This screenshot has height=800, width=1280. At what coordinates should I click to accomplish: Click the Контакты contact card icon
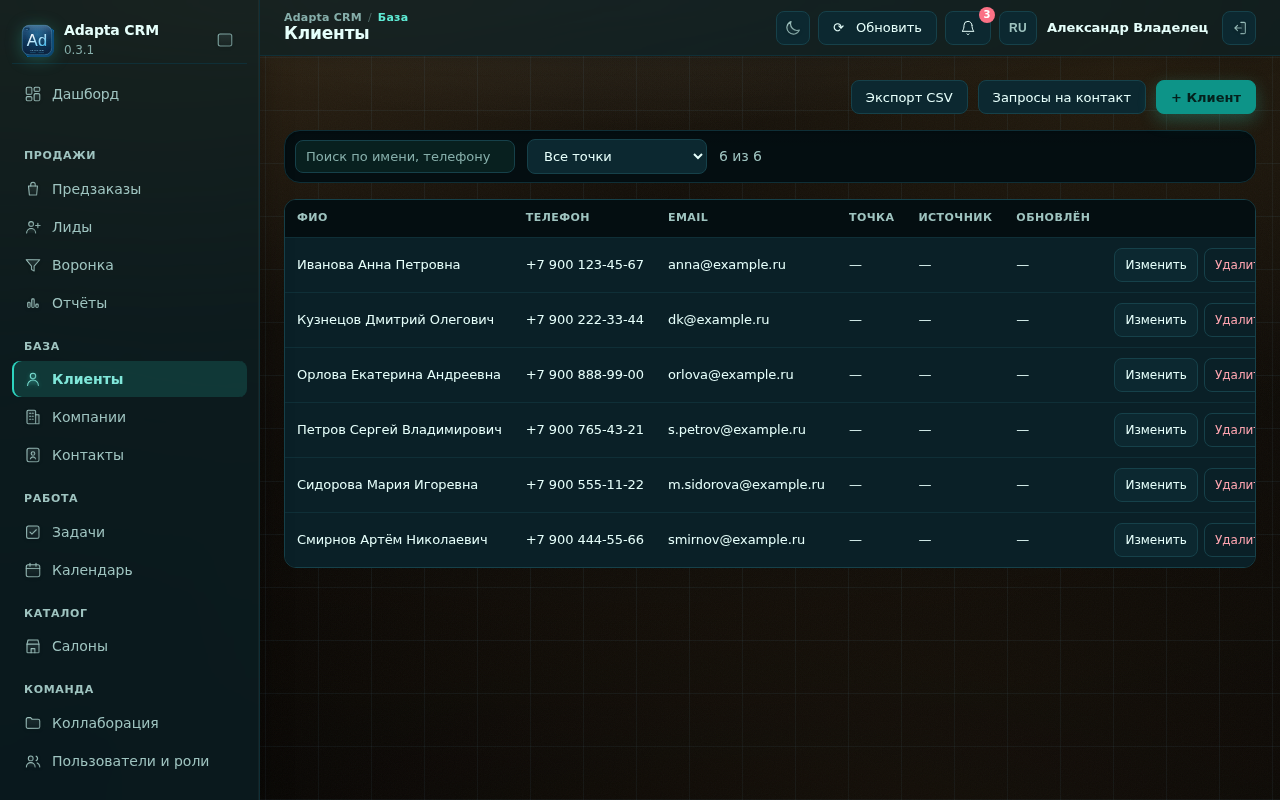point(33,455)
